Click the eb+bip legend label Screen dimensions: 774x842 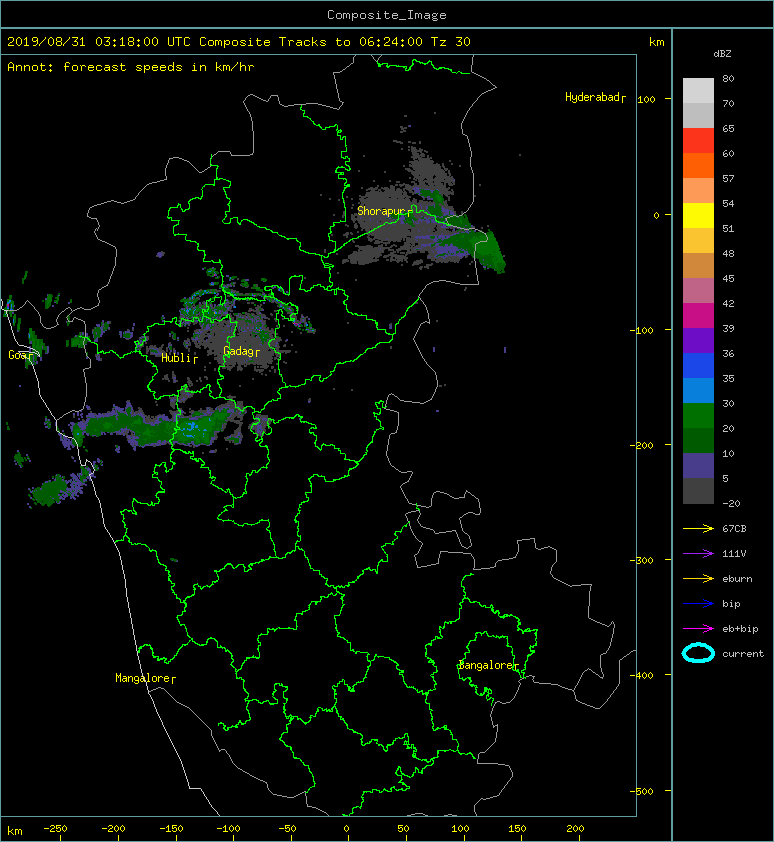tap(740, 629)
